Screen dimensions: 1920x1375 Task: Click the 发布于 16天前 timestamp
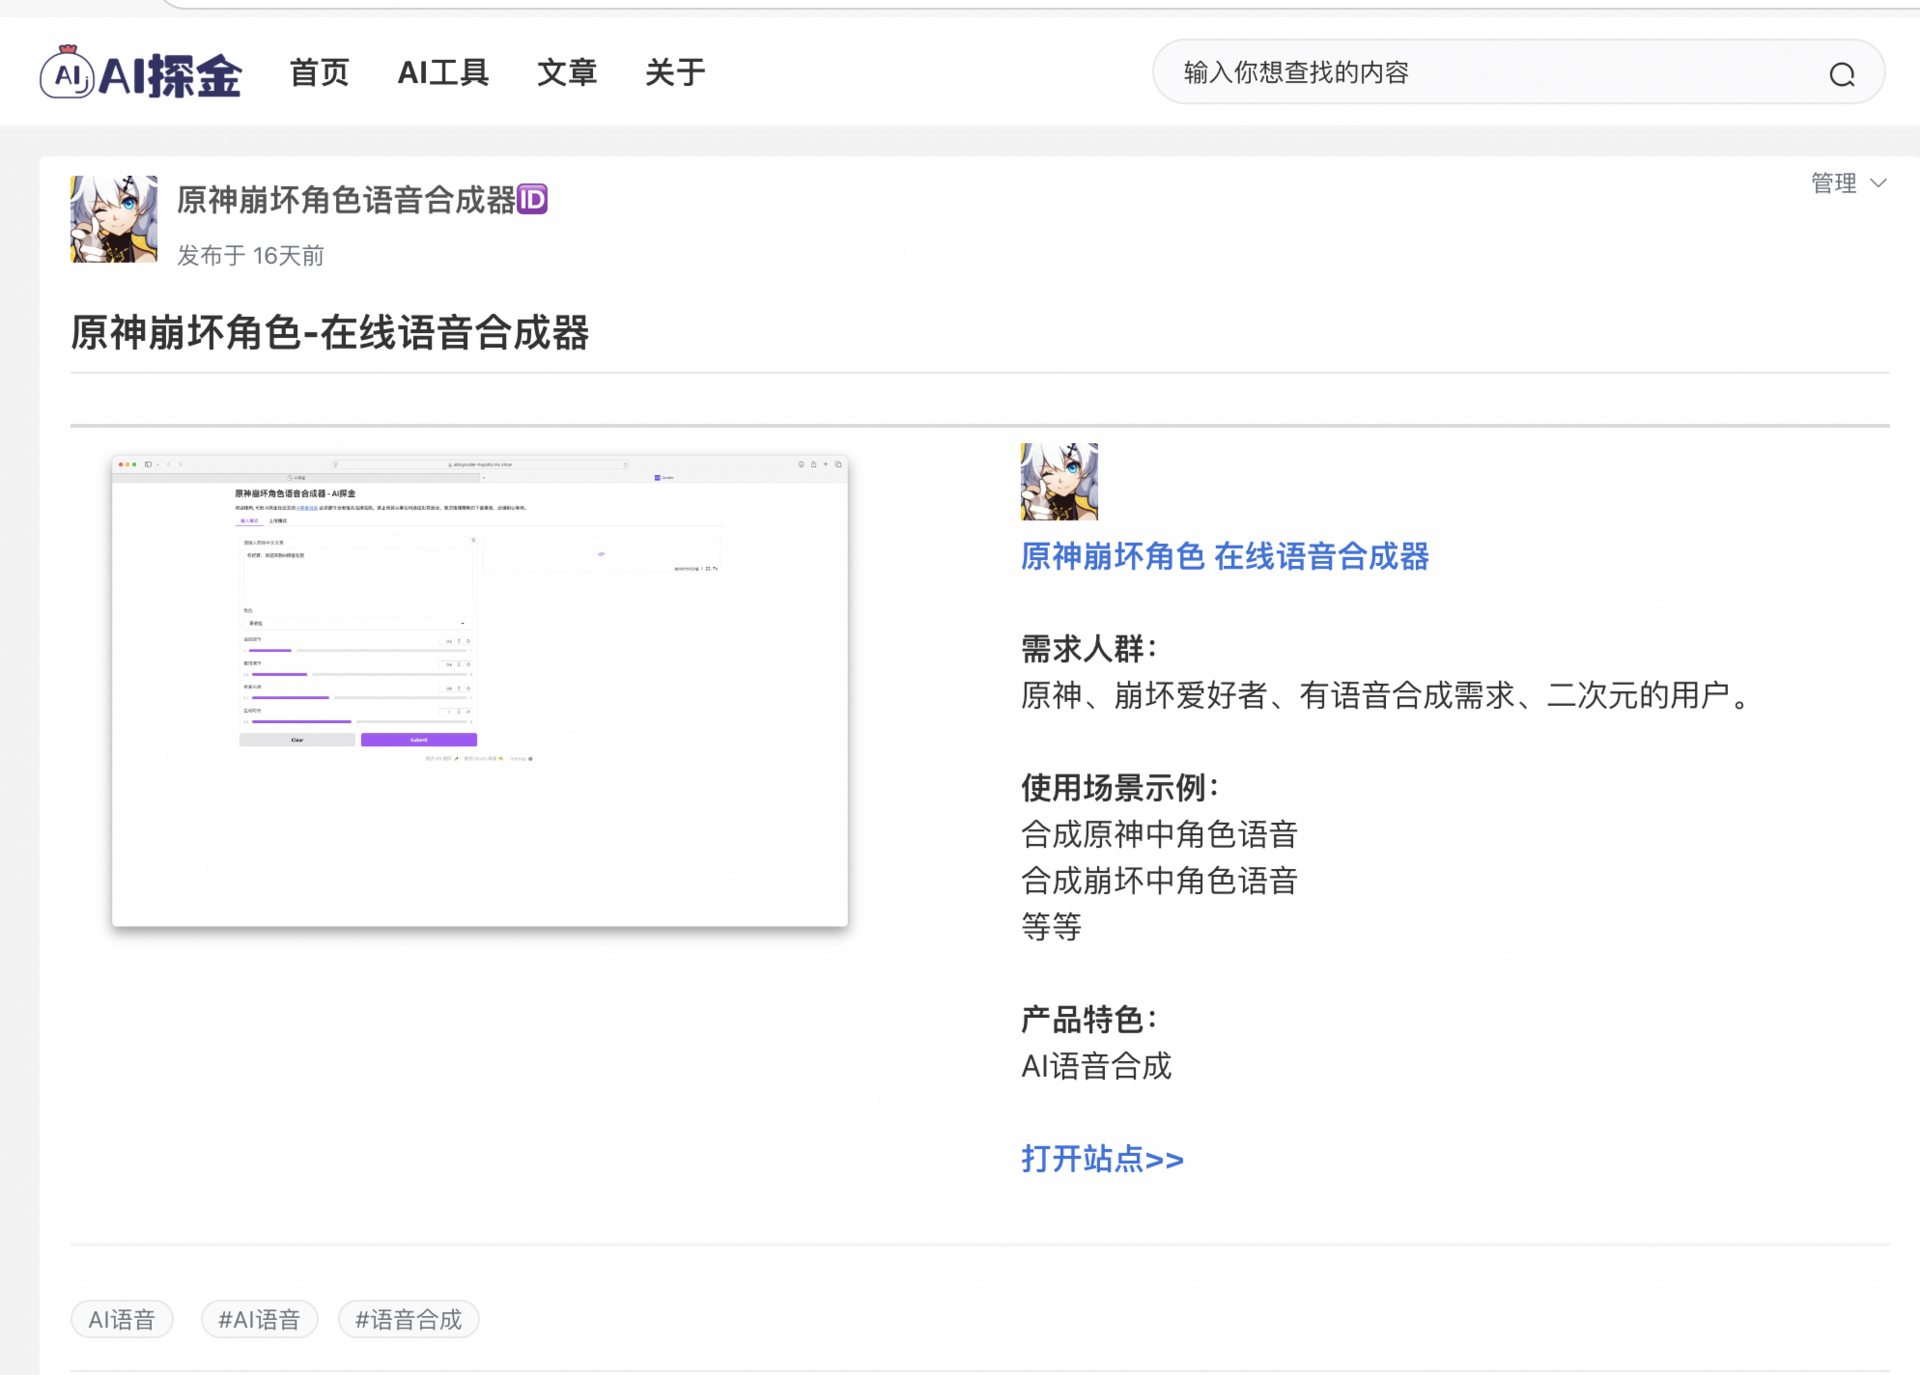(x=251, y=256)
